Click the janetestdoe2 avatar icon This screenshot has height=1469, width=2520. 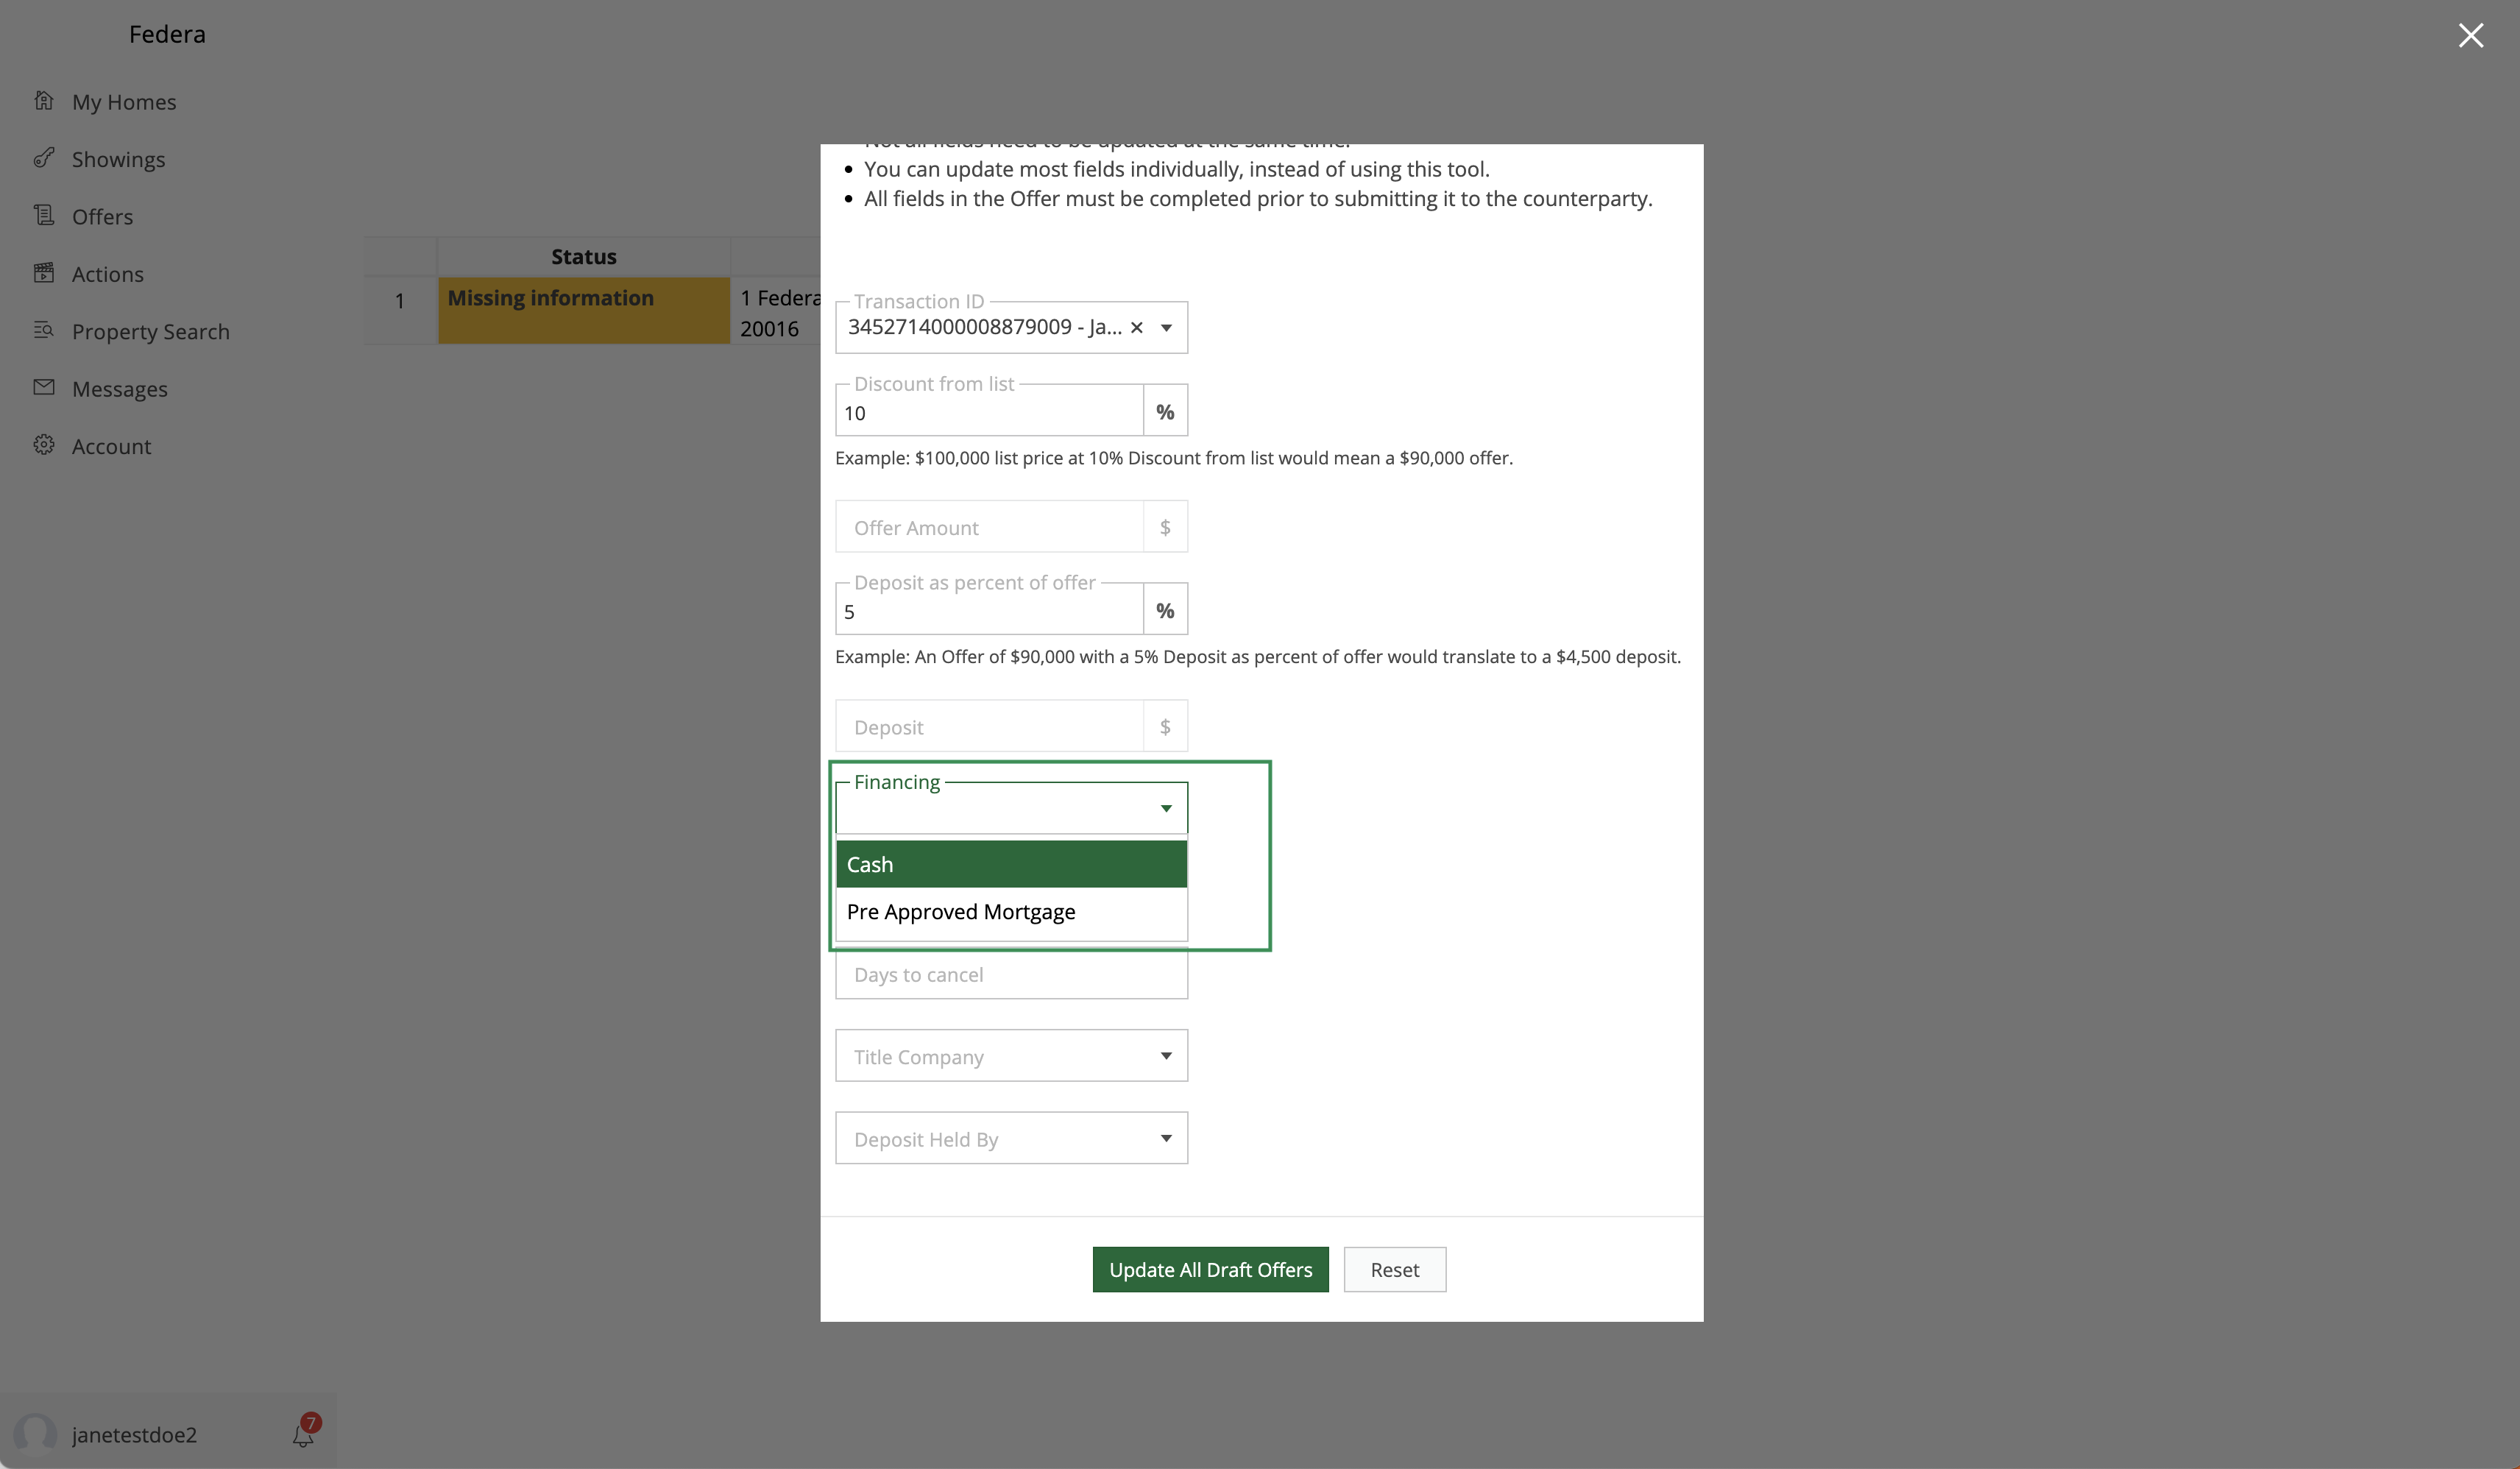pos(36,1433)
